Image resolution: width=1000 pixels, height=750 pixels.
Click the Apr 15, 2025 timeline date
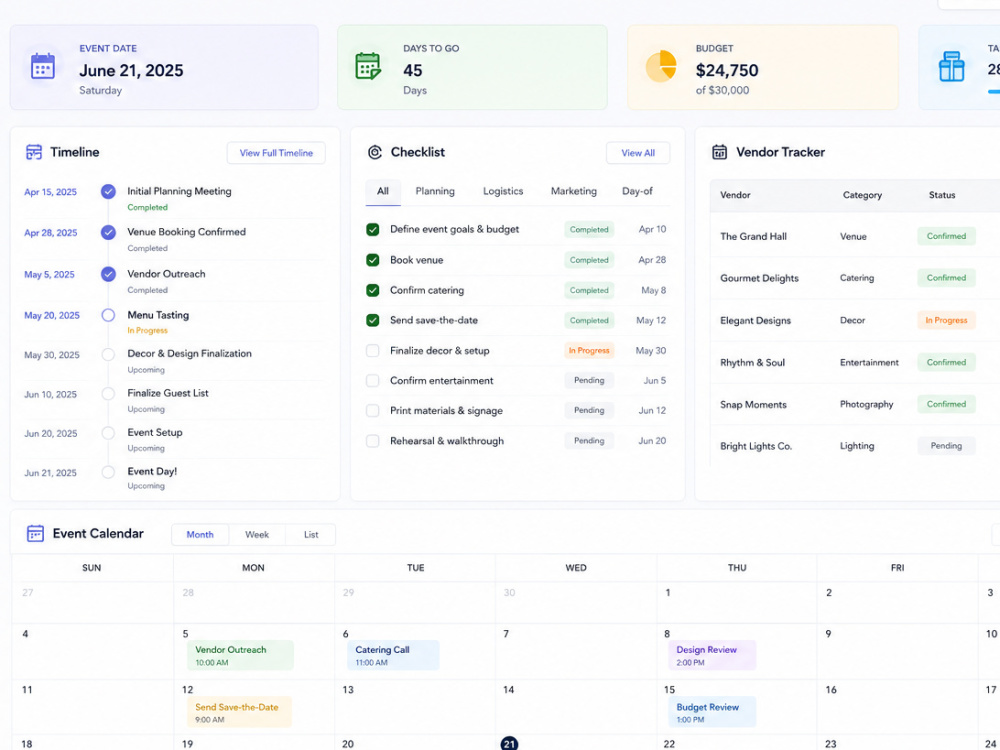click(50, 192)
